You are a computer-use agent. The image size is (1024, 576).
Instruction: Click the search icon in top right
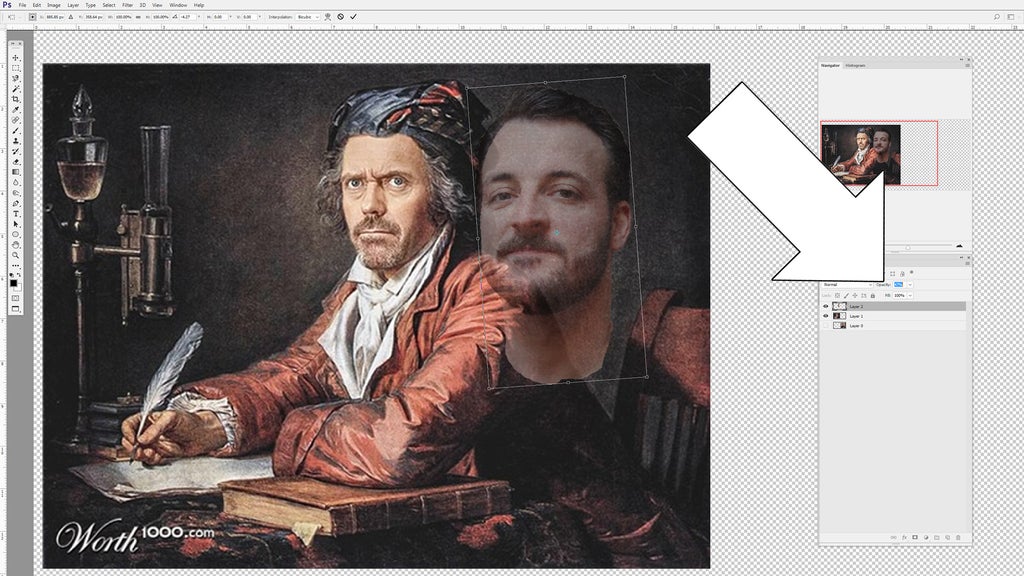[997, 17]
